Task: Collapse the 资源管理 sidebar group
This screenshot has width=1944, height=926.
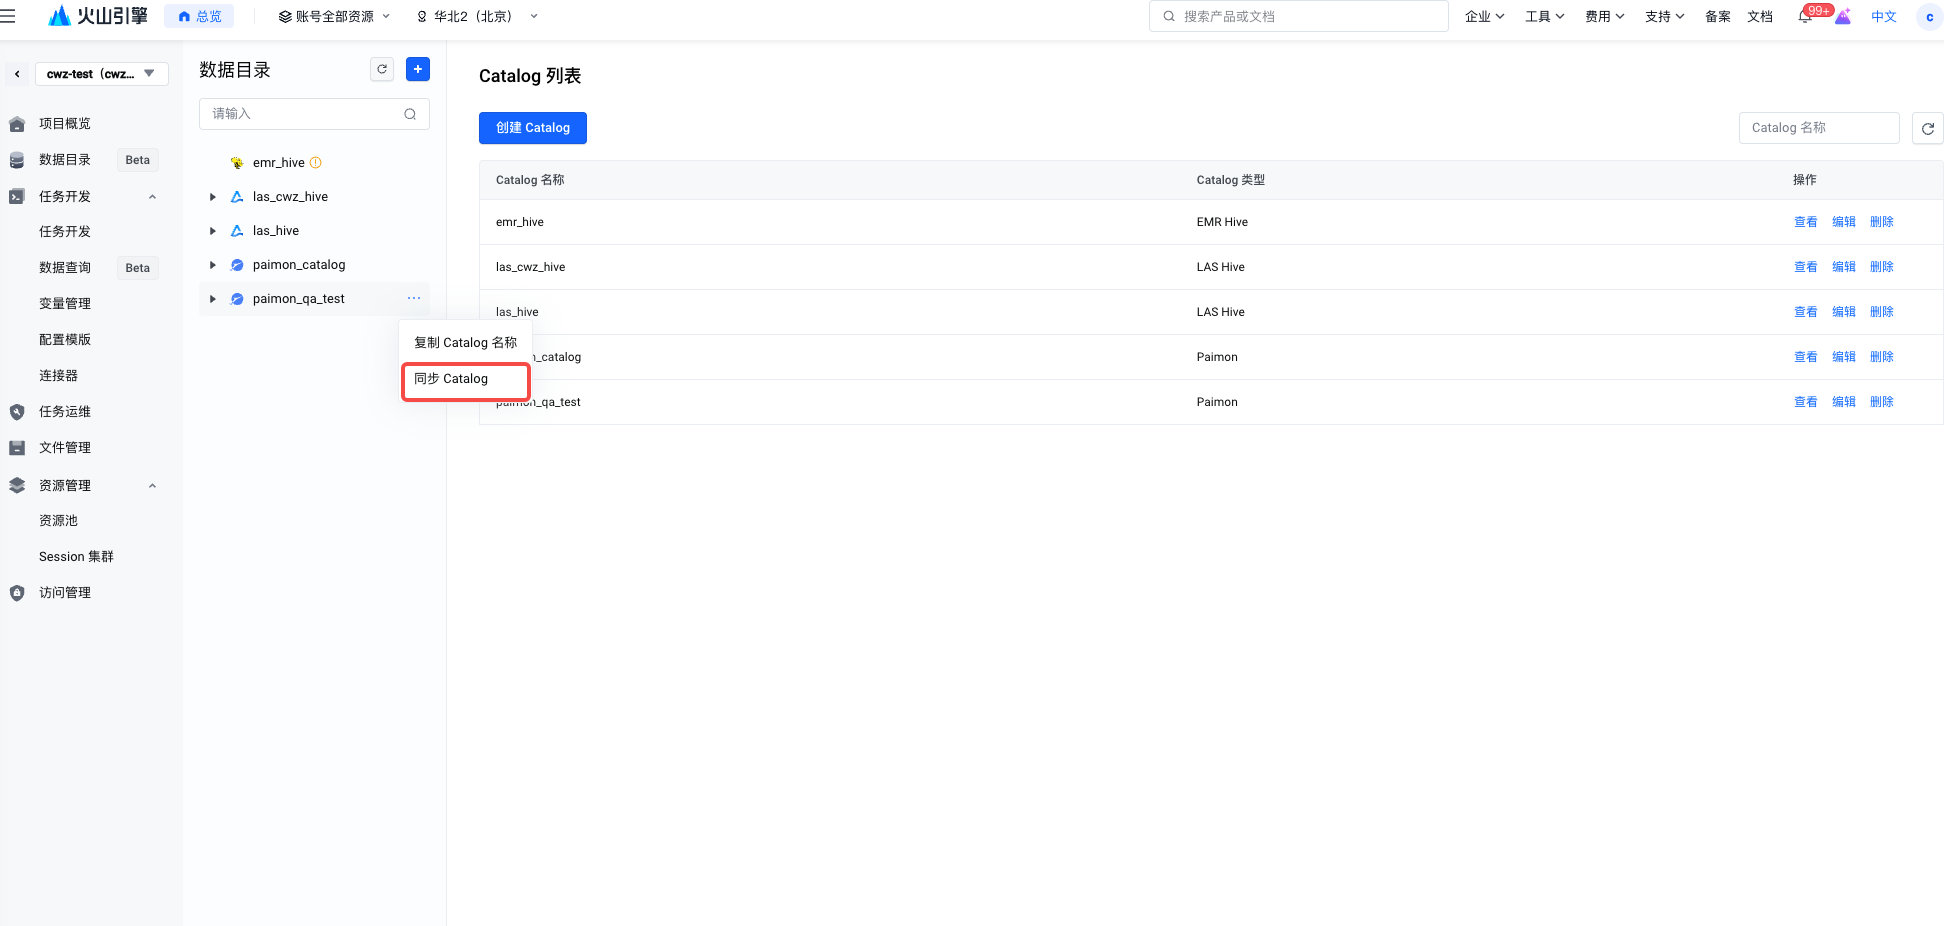Action: tap(153, 486)
